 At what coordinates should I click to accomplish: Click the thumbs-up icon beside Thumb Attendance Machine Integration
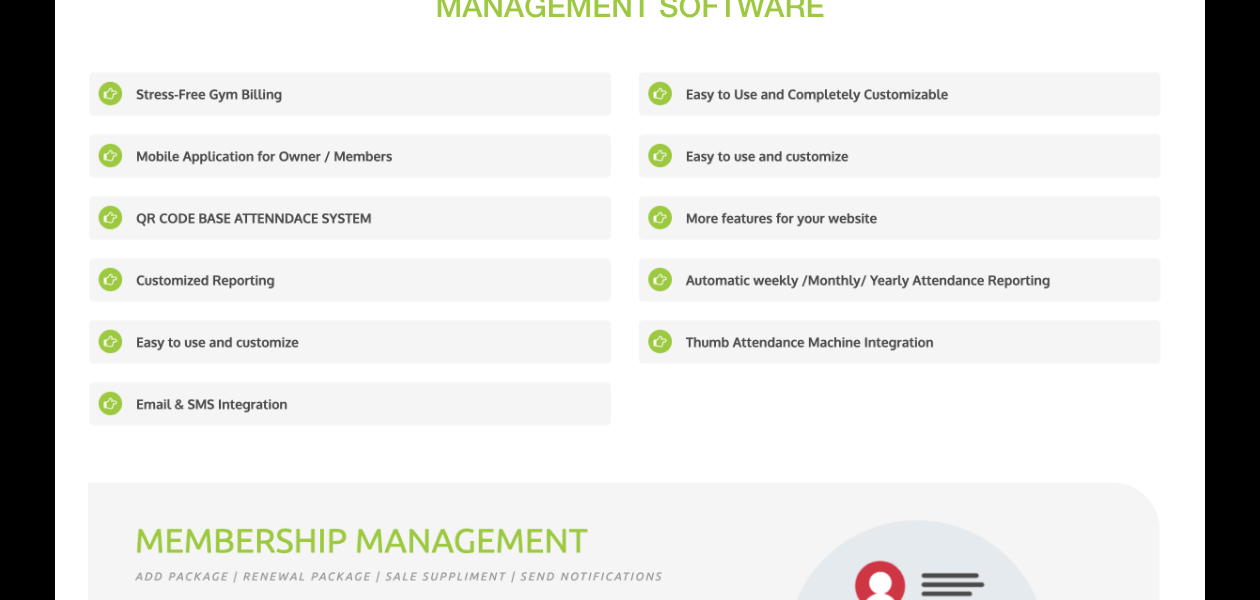point(659,341)
